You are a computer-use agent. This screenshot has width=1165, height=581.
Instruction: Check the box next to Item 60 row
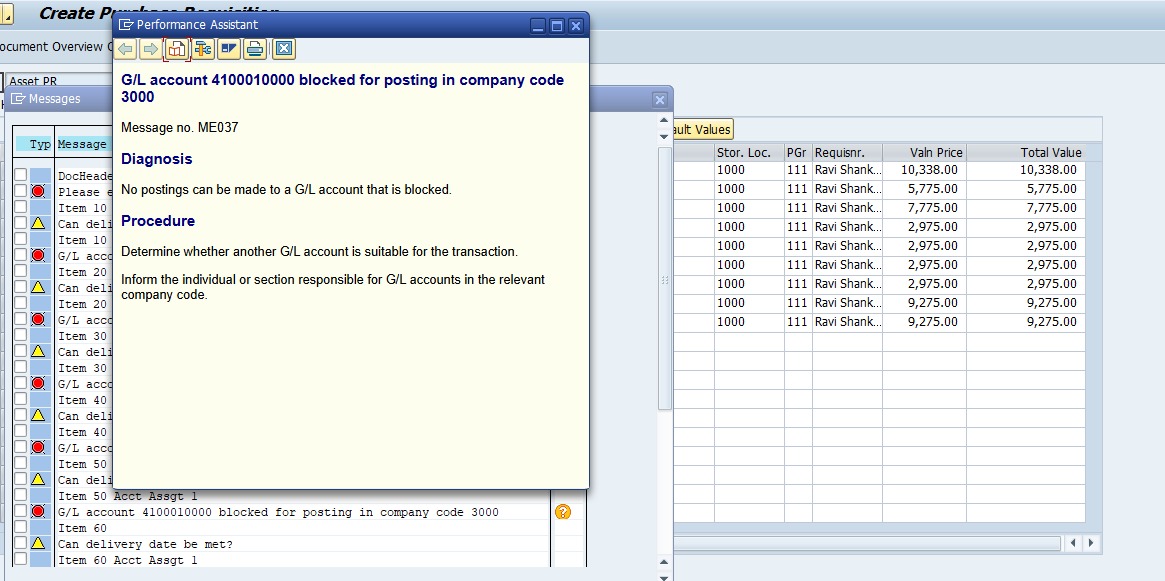tap(21, 527)
